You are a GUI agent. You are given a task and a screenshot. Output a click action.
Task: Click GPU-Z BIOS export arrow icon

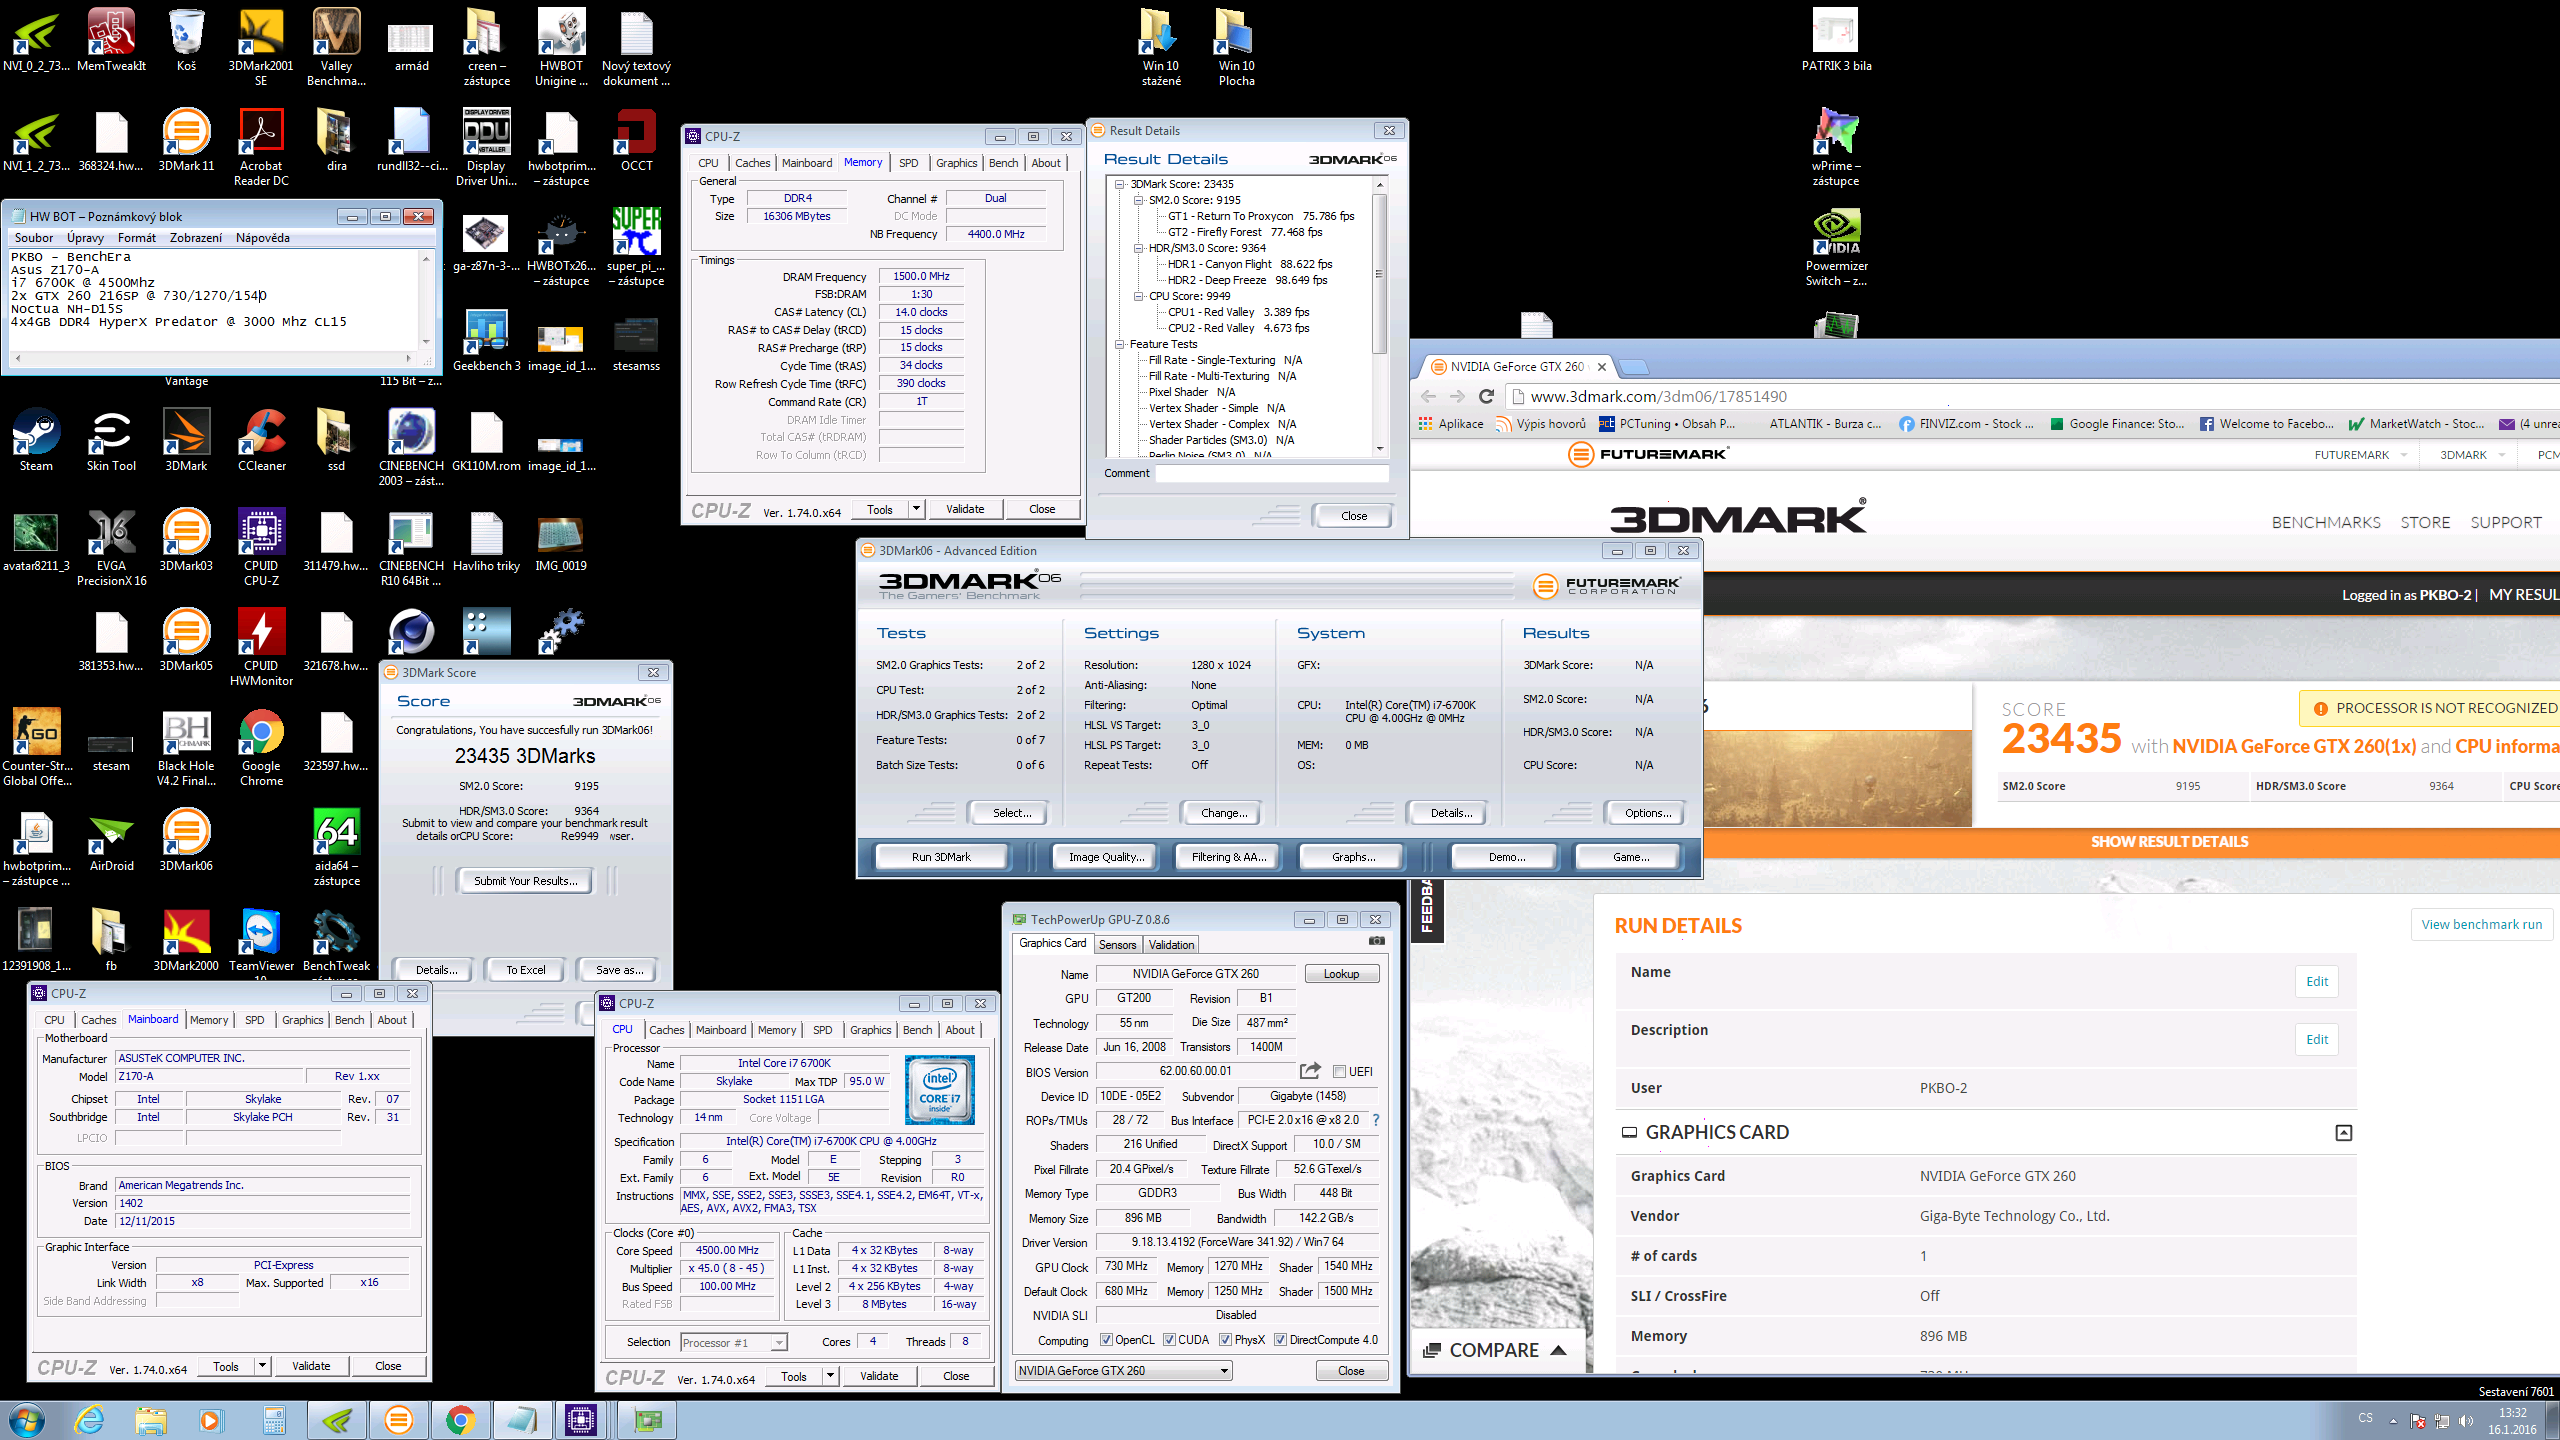[1310, 1071]
